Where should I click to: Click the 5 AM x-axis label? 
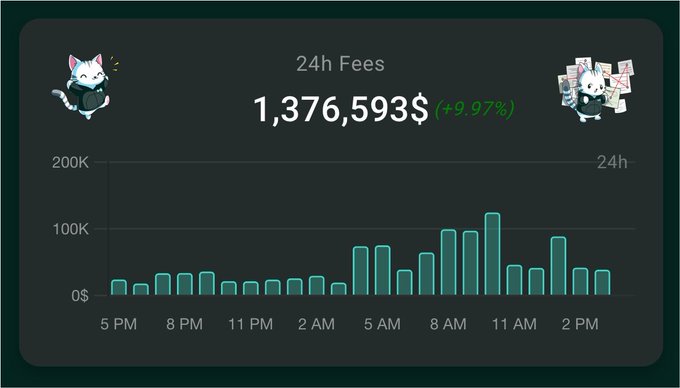pyautogui.click(x=382, y=324)
